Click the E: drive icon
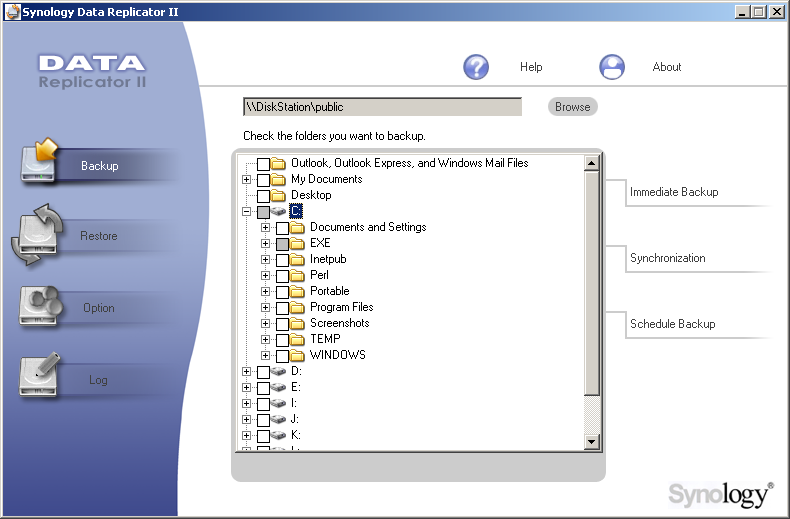The image size is (790, 519). pyautogui.click(x=279, y=387)
